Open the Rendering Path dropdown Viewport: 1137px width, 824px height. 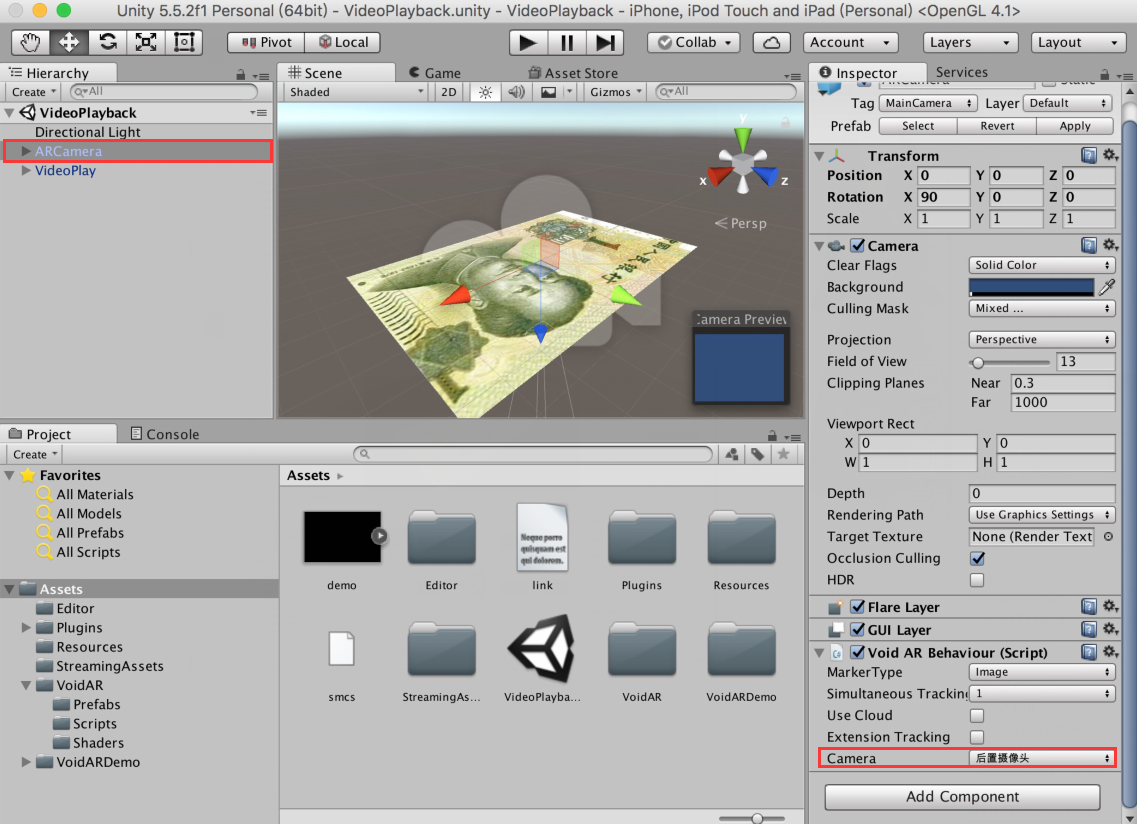[x=1041, y=515]
